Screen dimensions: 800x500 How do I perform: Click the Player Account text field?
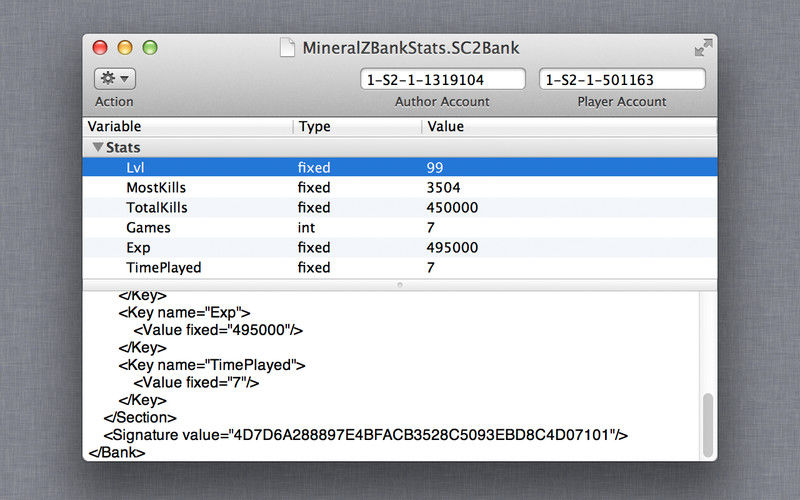click(621, 79)
